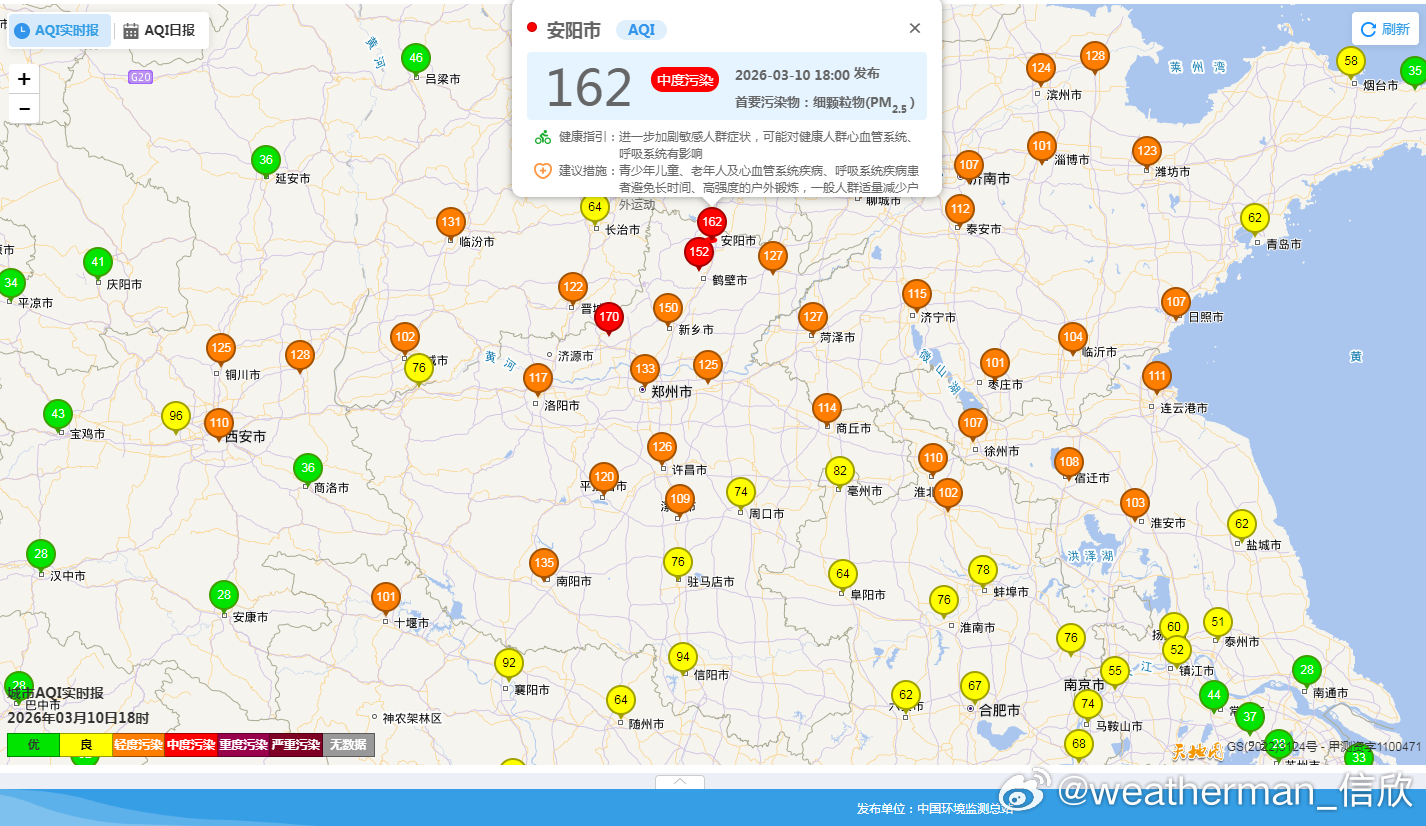Select the 商丘市 marker showing 114
This screenshot has height=826, width=1426.
[826, 410]
